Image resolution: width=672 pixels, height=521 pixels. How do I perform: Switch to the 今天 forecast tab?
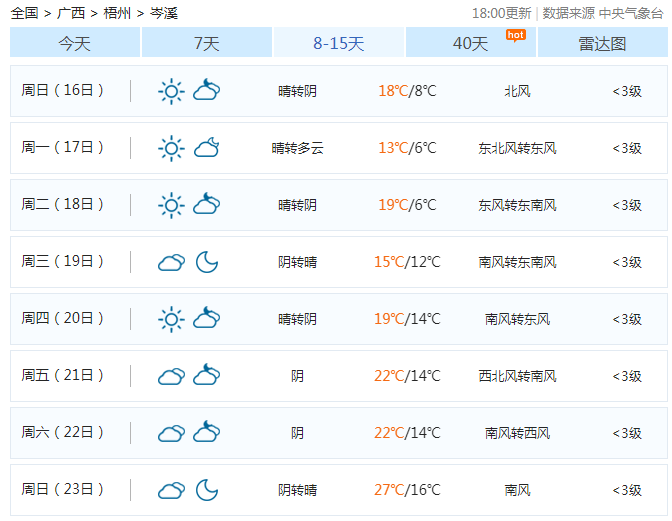[75, 43]
